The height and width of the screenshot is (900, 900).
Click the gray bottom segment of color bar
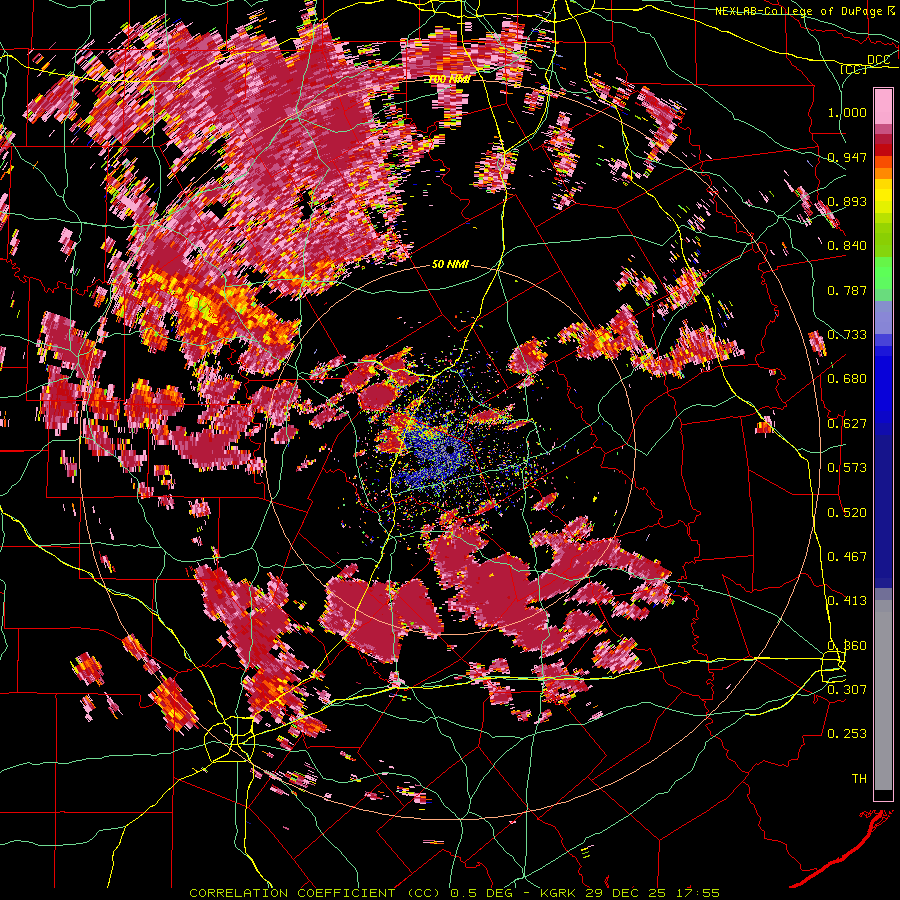pos(883,695)
